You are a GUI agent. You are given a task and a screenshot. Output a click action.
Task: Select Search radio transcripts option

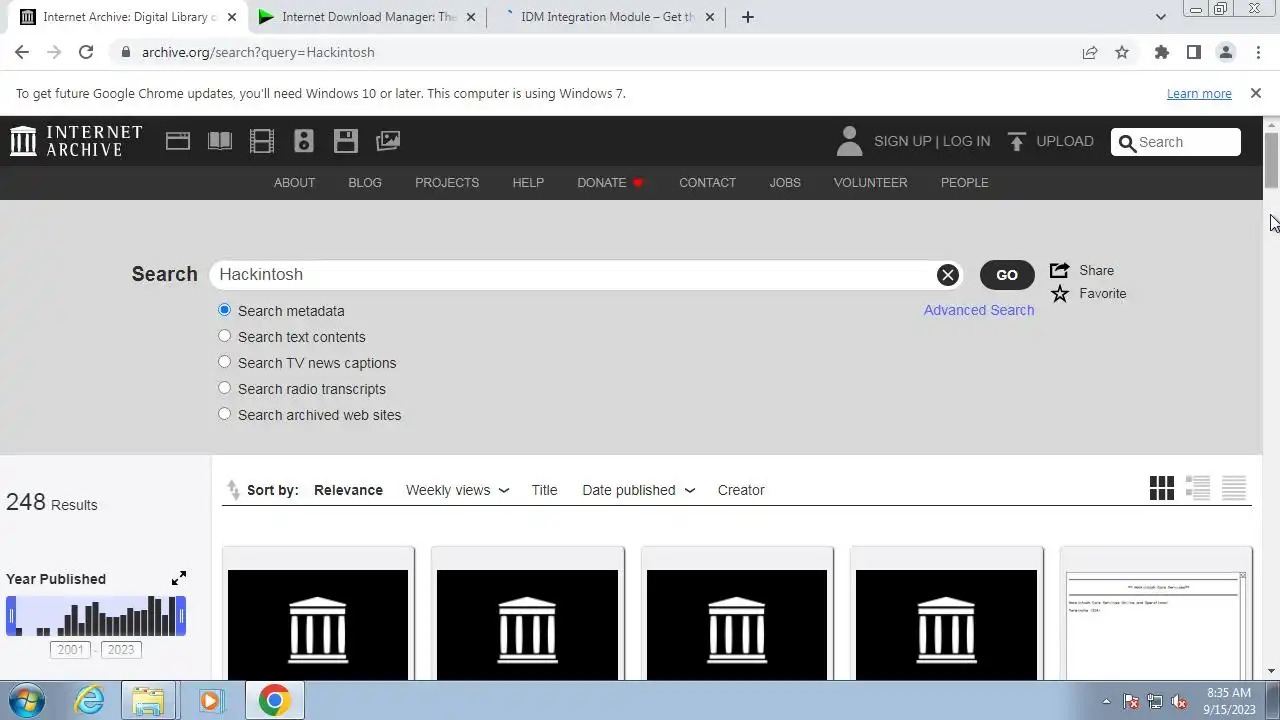pos(224,388)
